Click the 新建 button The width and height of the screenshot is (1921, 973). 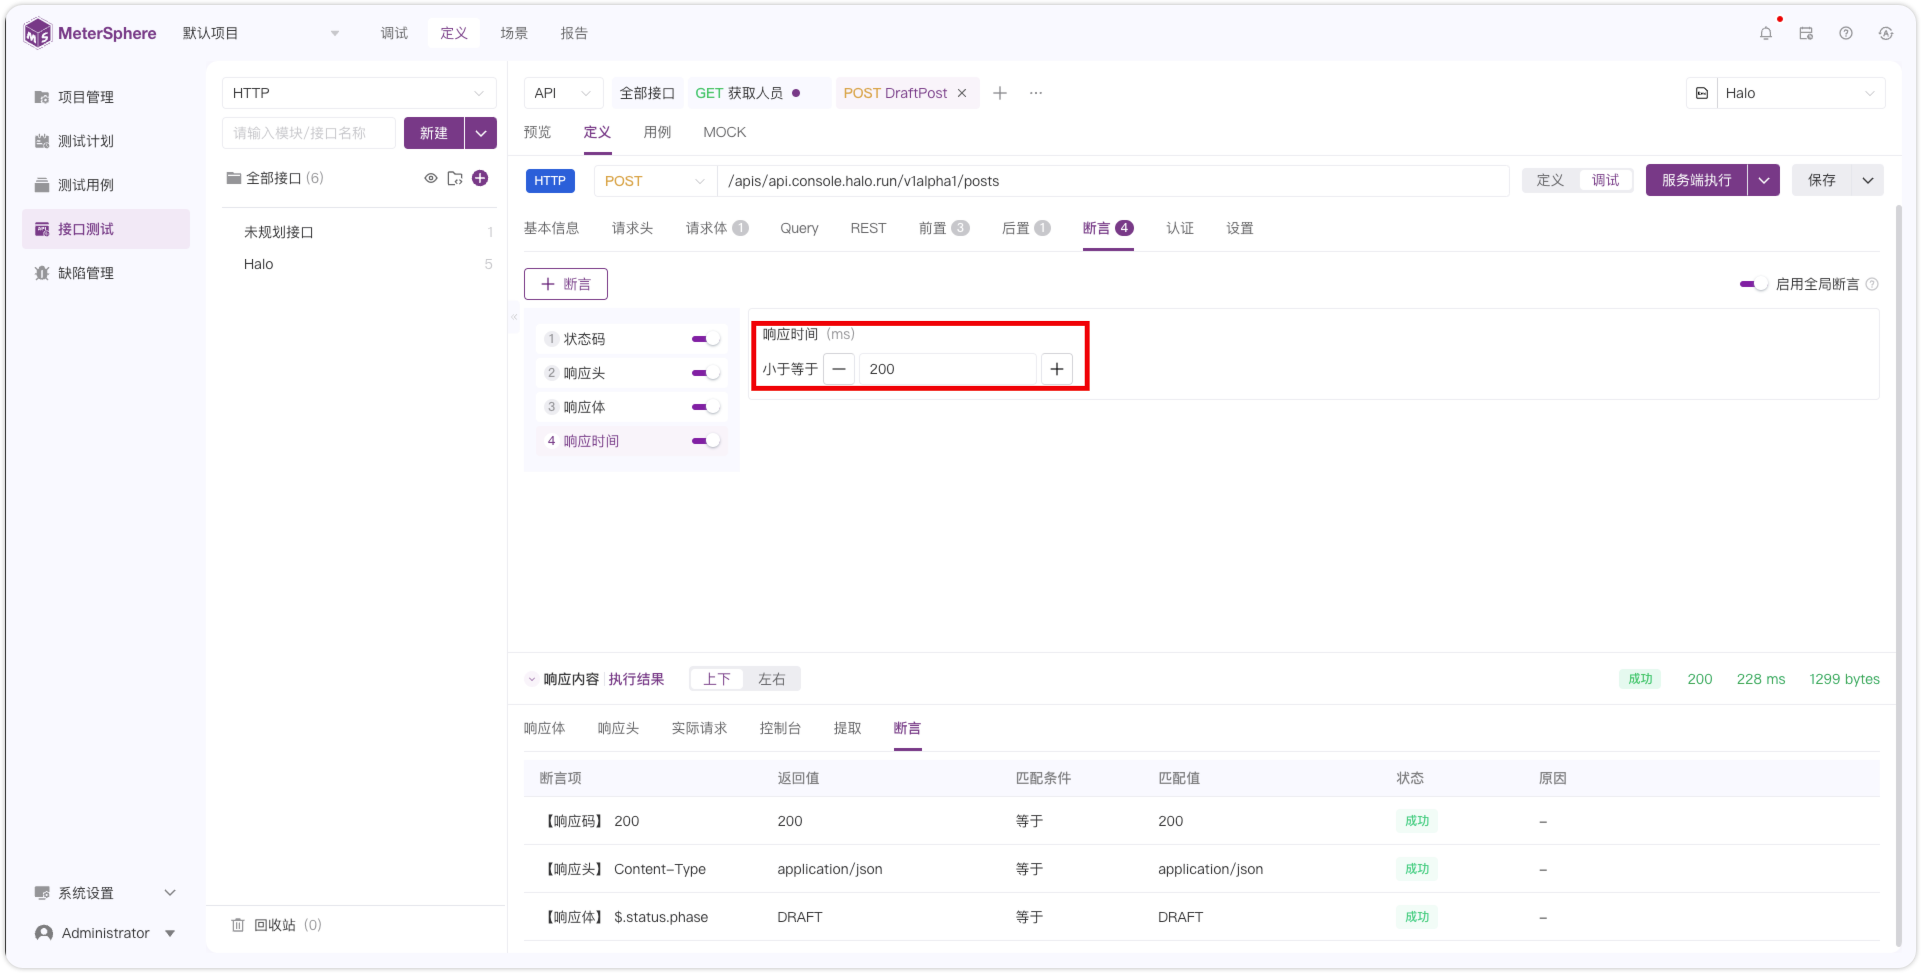[434, 133]
